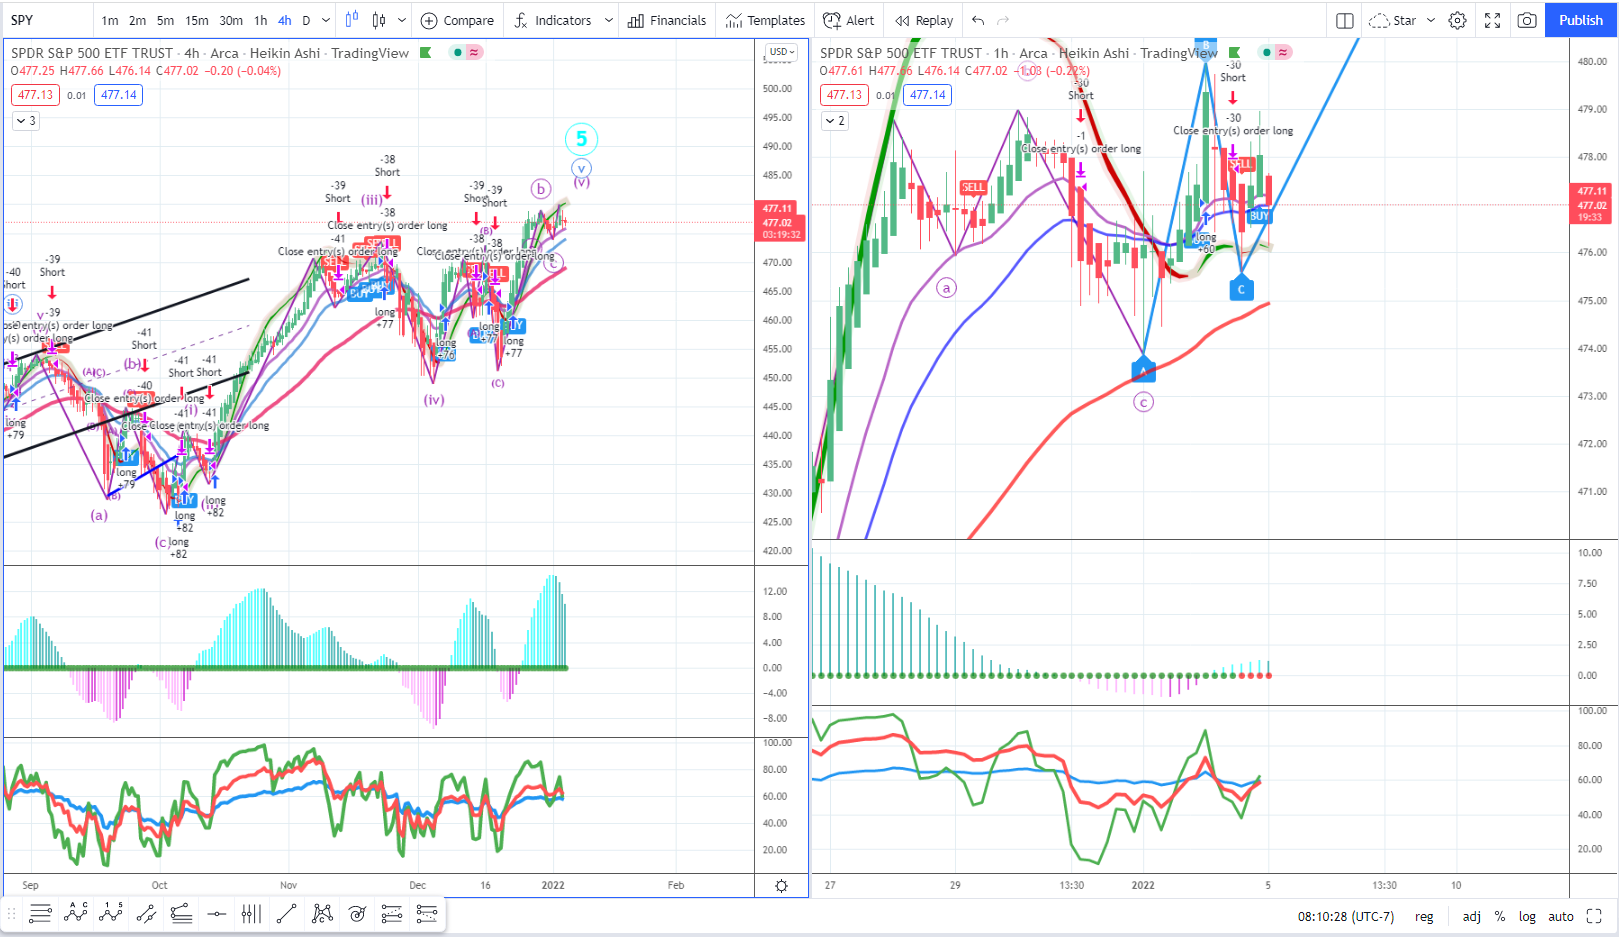The height and width of the screenshot is (937, 1619).
Task: Click 4h chart title SPDR S&P 500 ETF TRUST
Action: click(92, 53)
